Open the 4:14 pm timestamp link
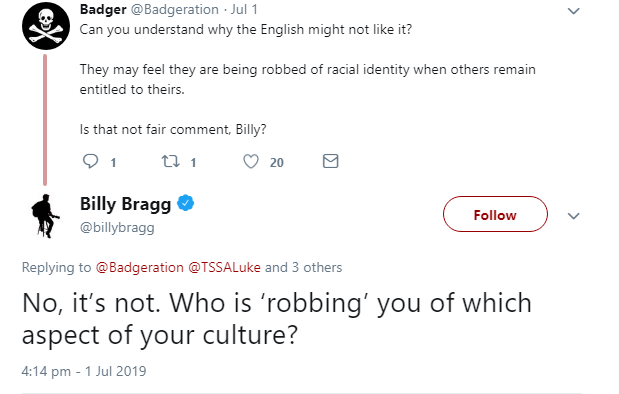 click(x=84, y=371)
